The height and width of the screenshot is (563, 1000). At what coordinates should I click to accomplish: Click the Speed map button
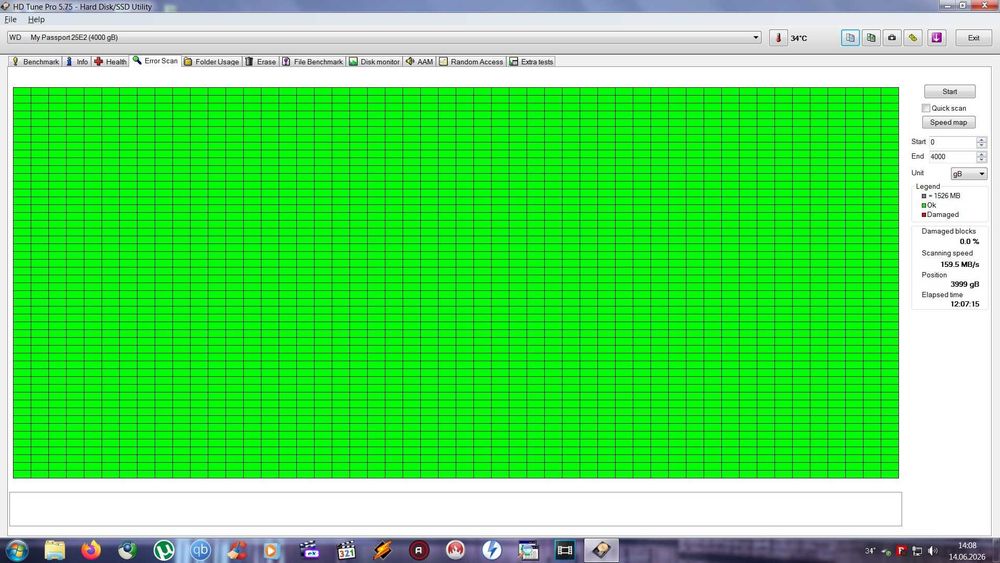948,122
